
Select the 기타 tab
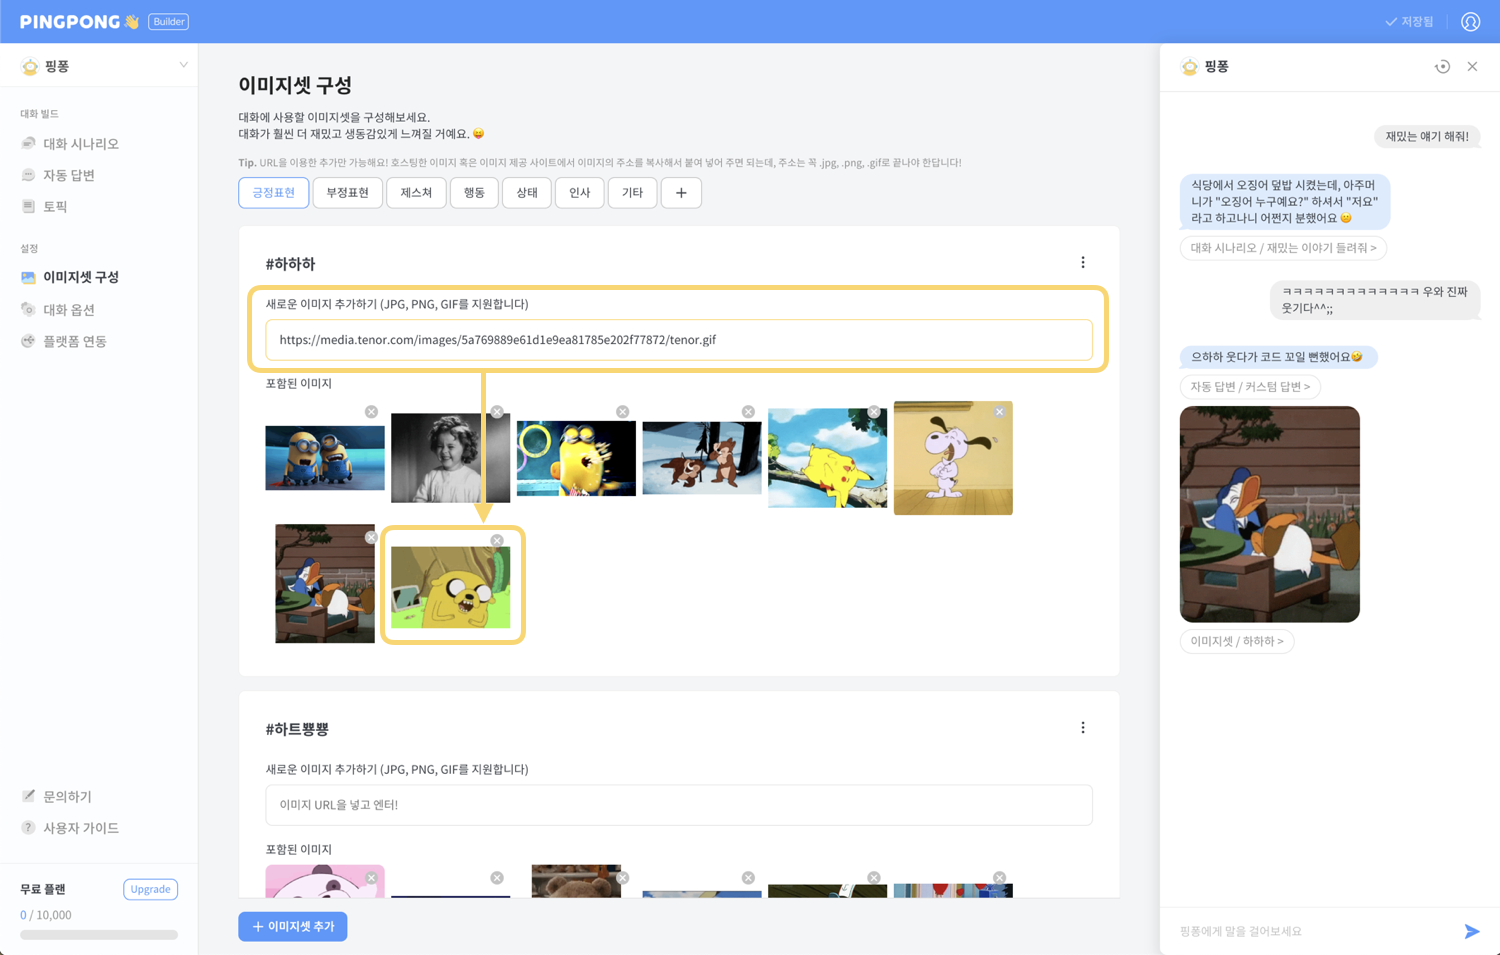632,193
